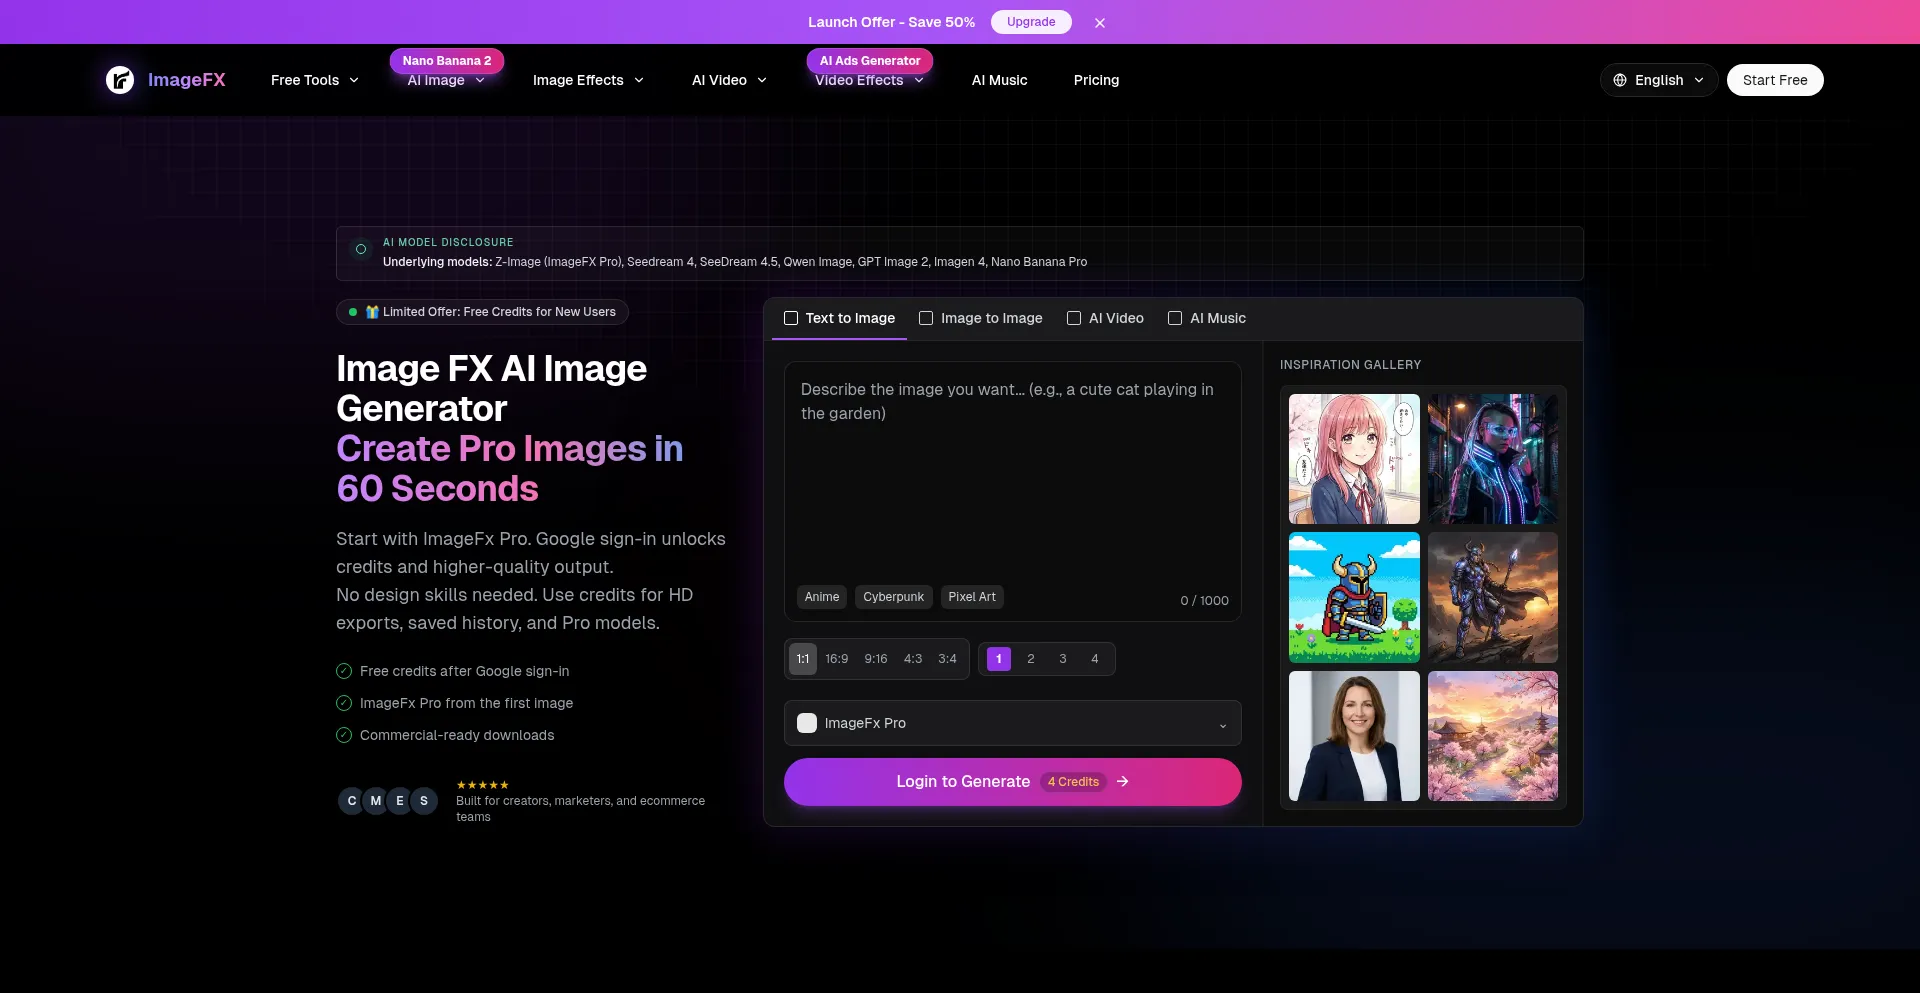Image resolution: width=1920 pixels, height=993 pixels.
Task: Expand the Video Effects menu
Action: click(x=869, y=80)
